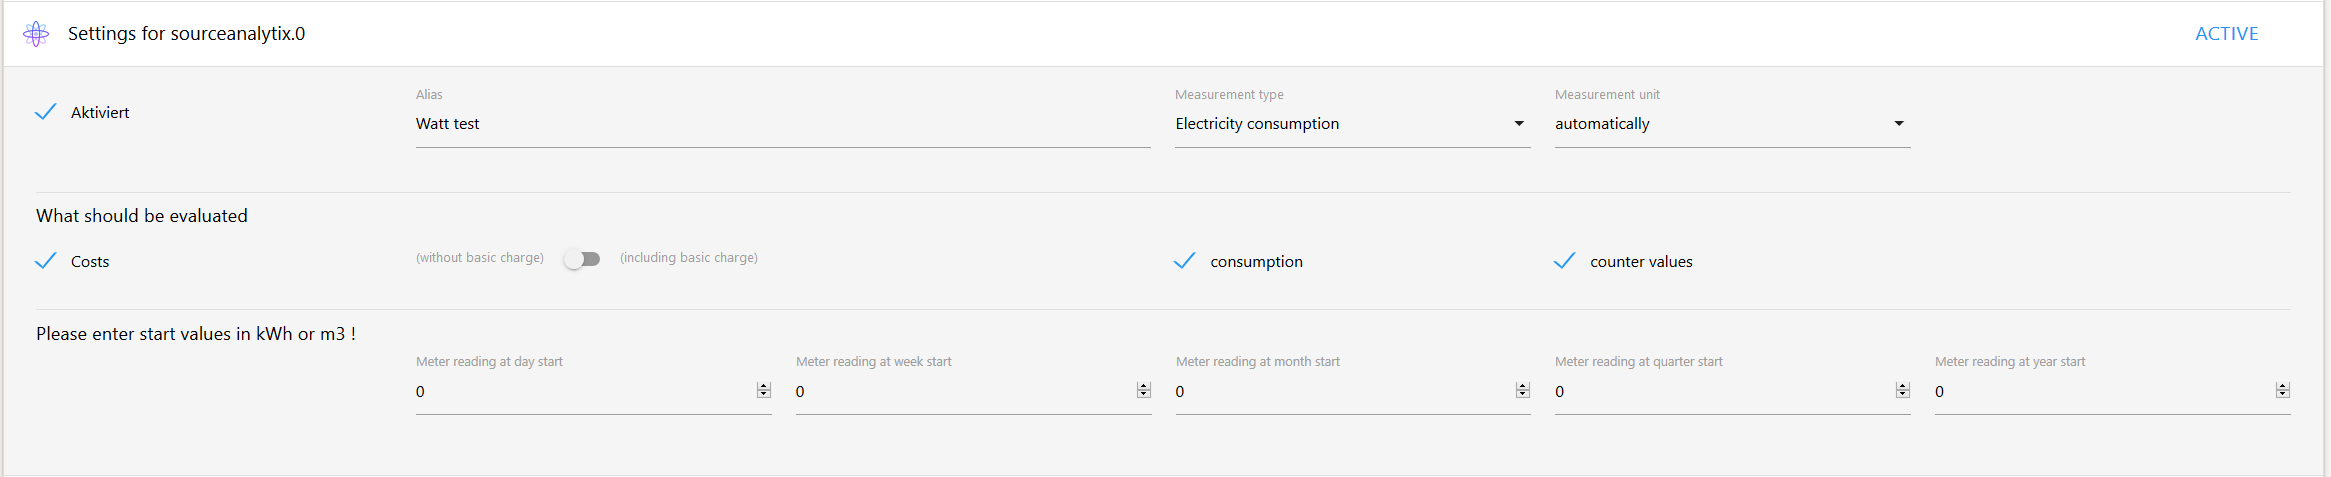The width and height of the screenshot is (2331, 477).
Task: Select the month start meter reading field
Action: tap(1340, 392)
